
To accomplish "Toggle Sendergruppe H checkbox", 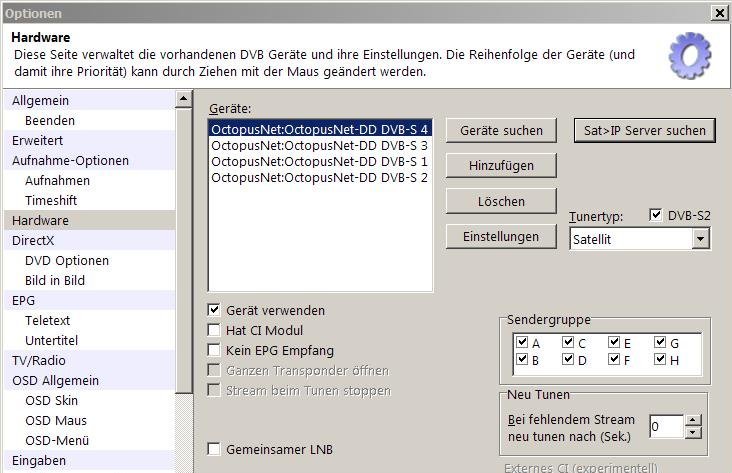I will 660,360.
